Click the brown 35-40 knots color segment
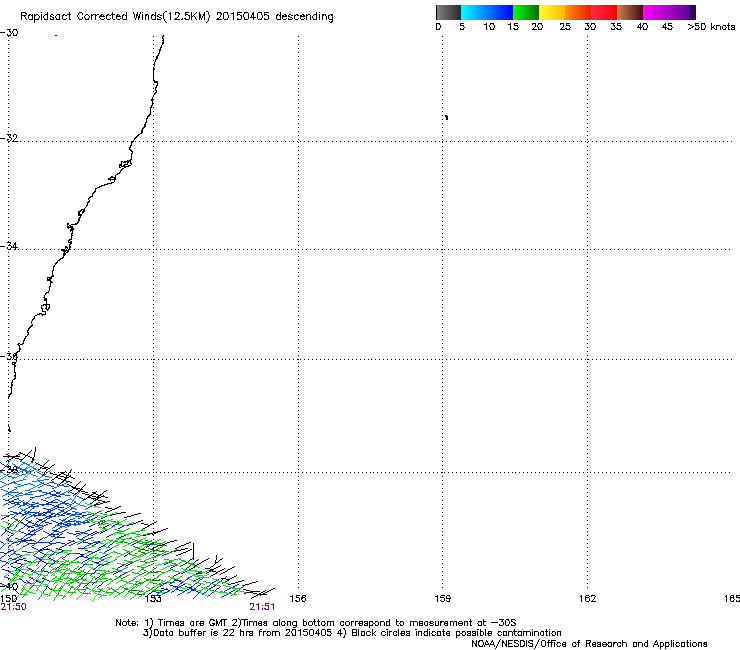This screenshot has width=740, height=650. pos(630,12)
